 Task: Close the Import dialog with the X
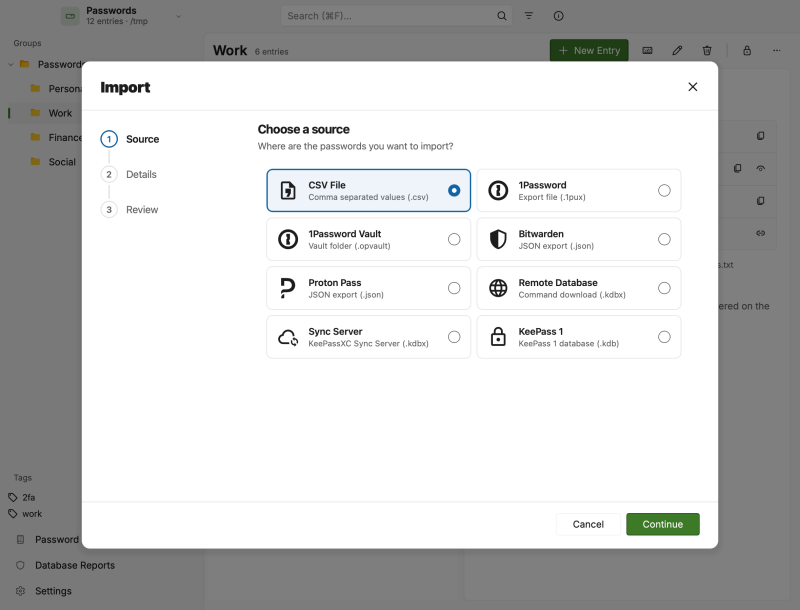click(x=692, y=87)
